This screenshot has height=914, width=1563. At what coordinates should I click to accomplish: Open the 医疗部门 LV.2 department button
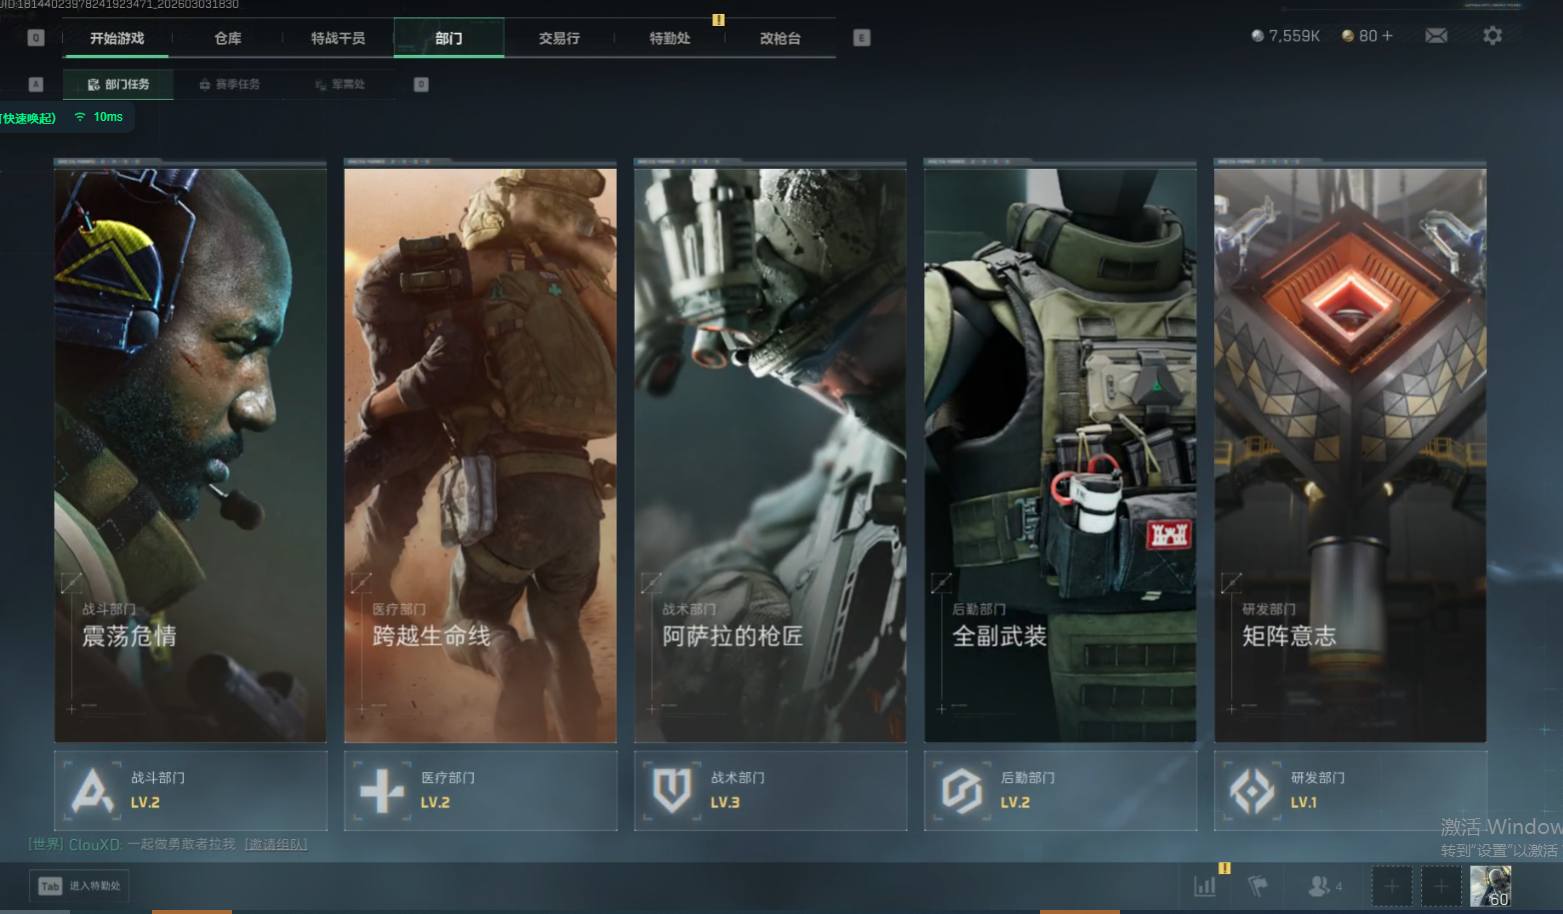(480, 790)
